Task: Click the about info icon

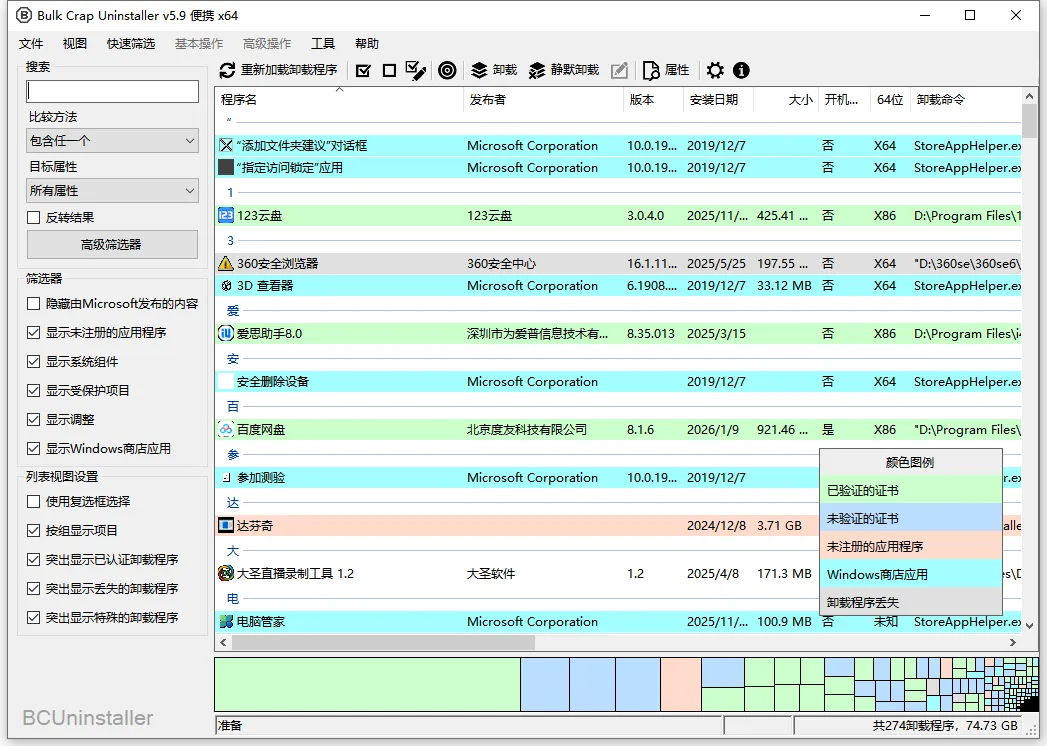Action: point(741,70)
